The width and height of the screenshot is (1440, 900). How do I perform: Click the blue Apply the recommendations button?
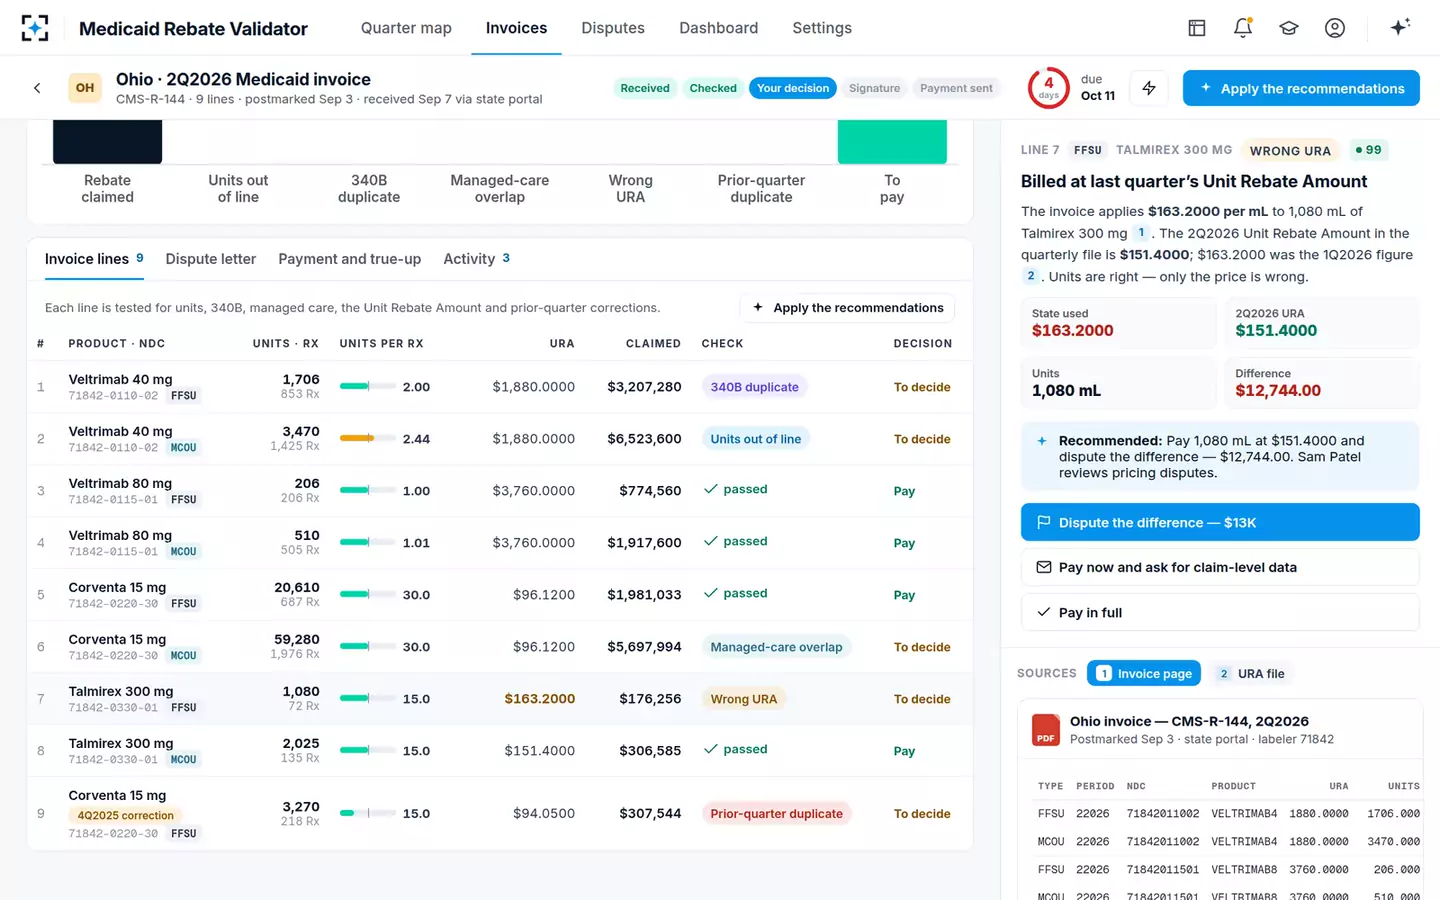1301,88
